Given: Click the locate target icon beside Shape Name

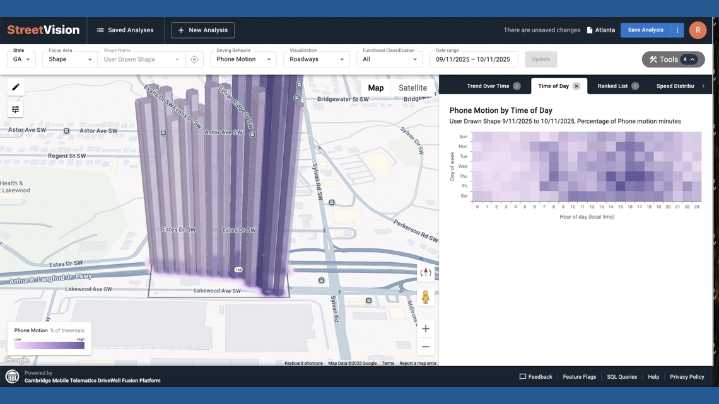Looking at the screenshot, I should pos(194,60).
